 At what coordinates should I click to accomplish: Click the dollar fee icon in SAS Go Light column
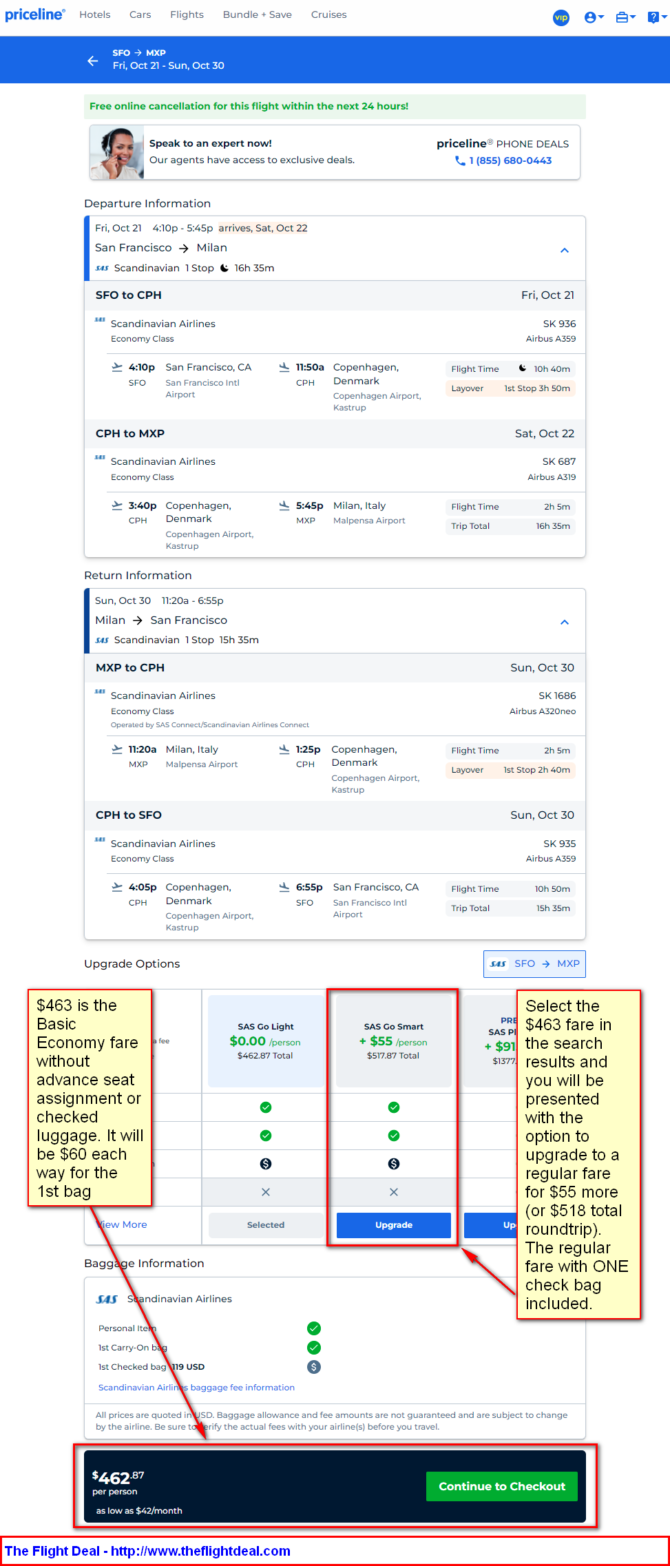[266, 1164]
